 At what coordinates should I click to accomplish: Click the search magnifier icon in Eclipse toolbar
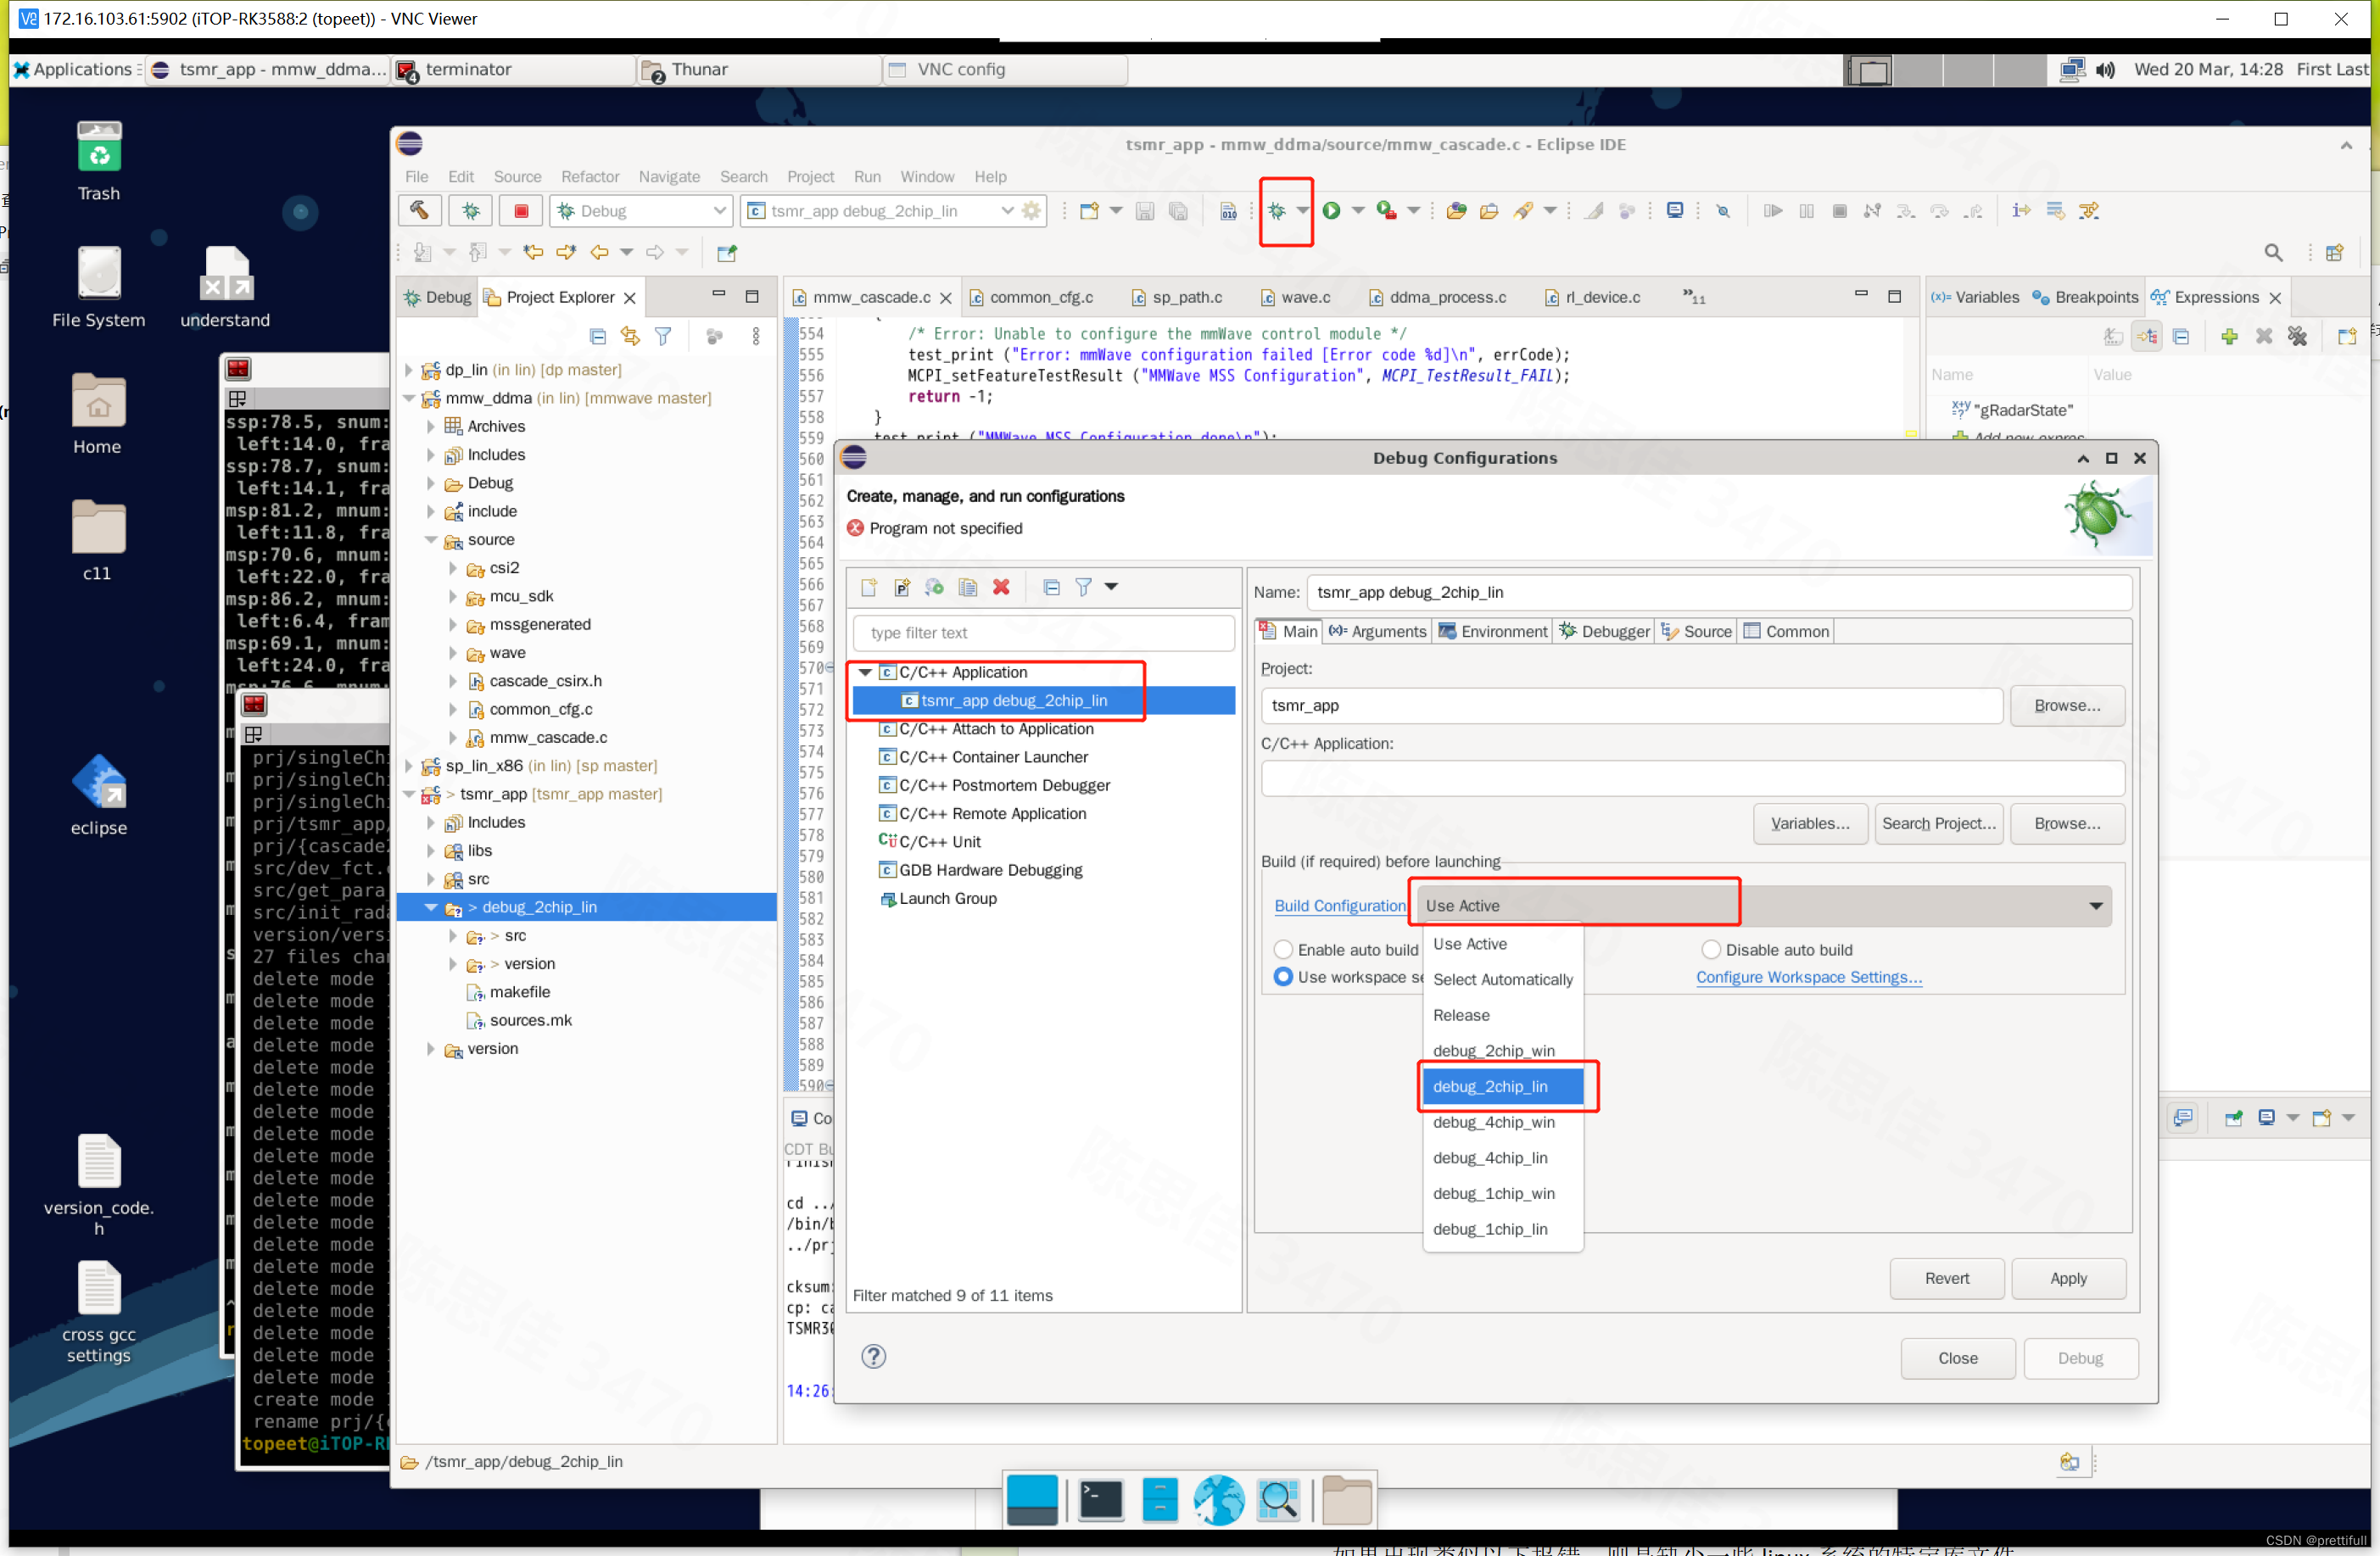click(2273, 253)
